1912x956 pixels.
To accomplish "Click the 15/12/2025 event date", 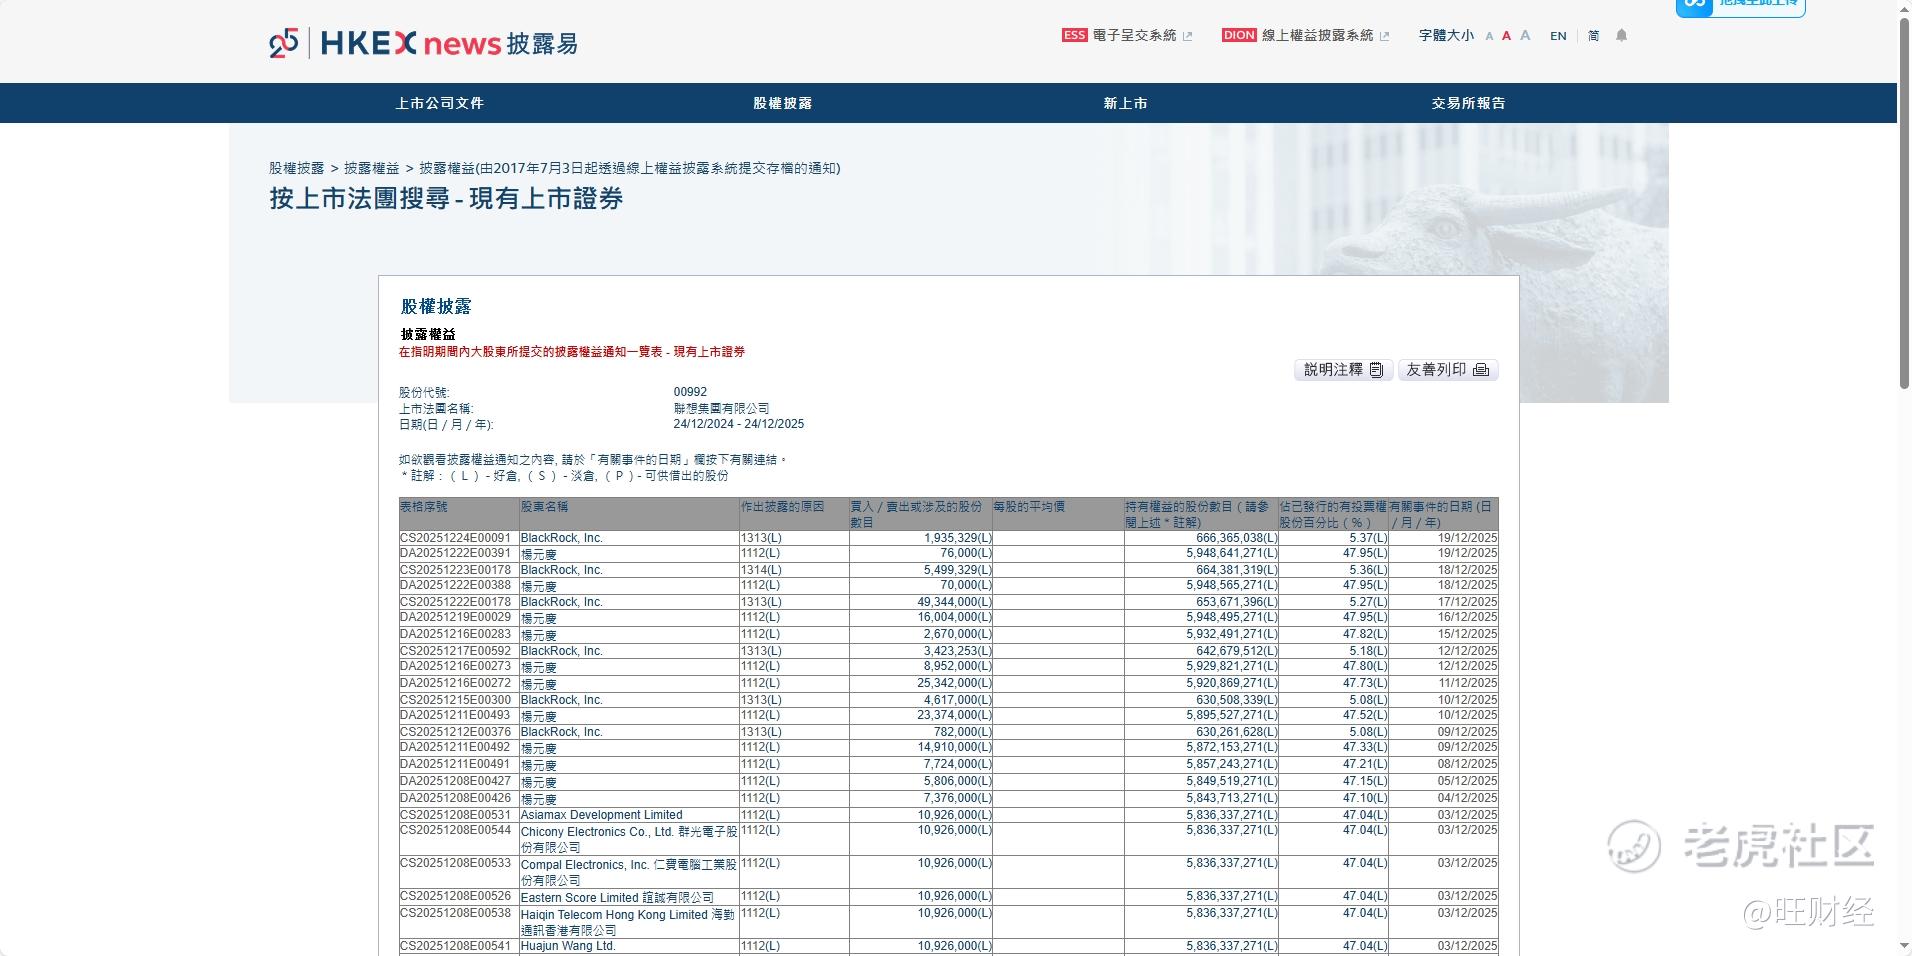I will (1467, 634).
